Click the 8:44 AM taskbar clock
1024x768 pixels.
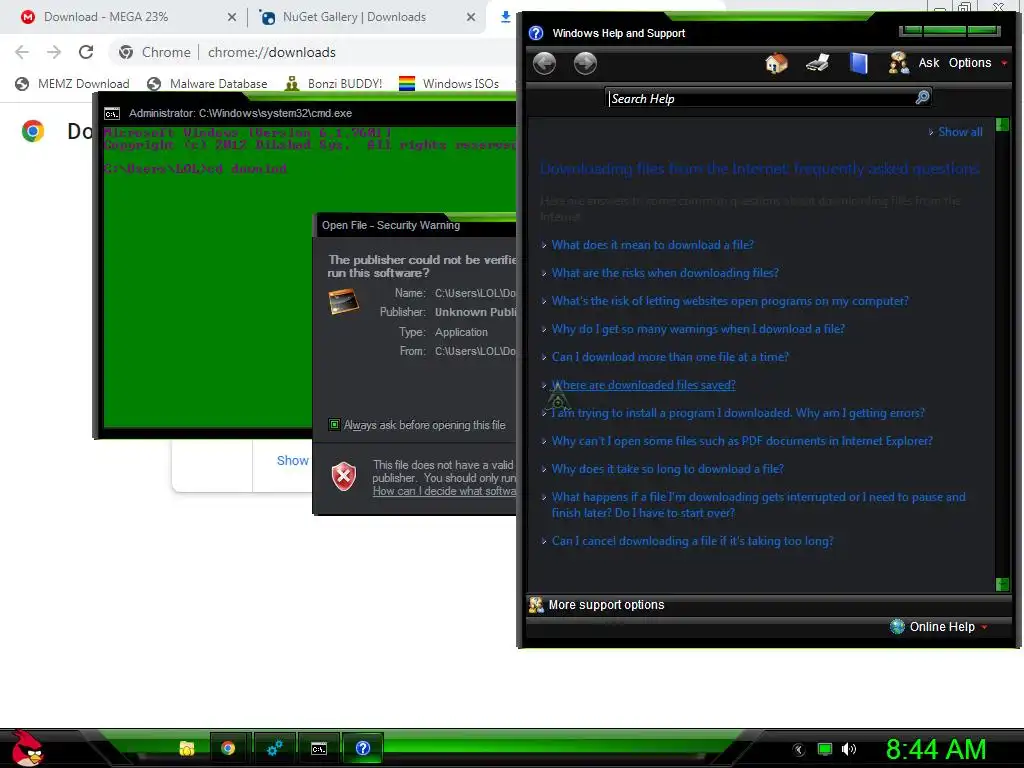coord(936,749)
